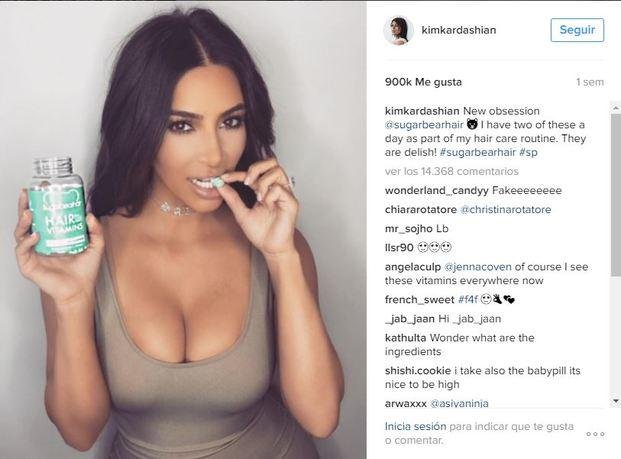Open the @christinarotatore mention
This screenshot has height=459, width=621.
point(505,209)
